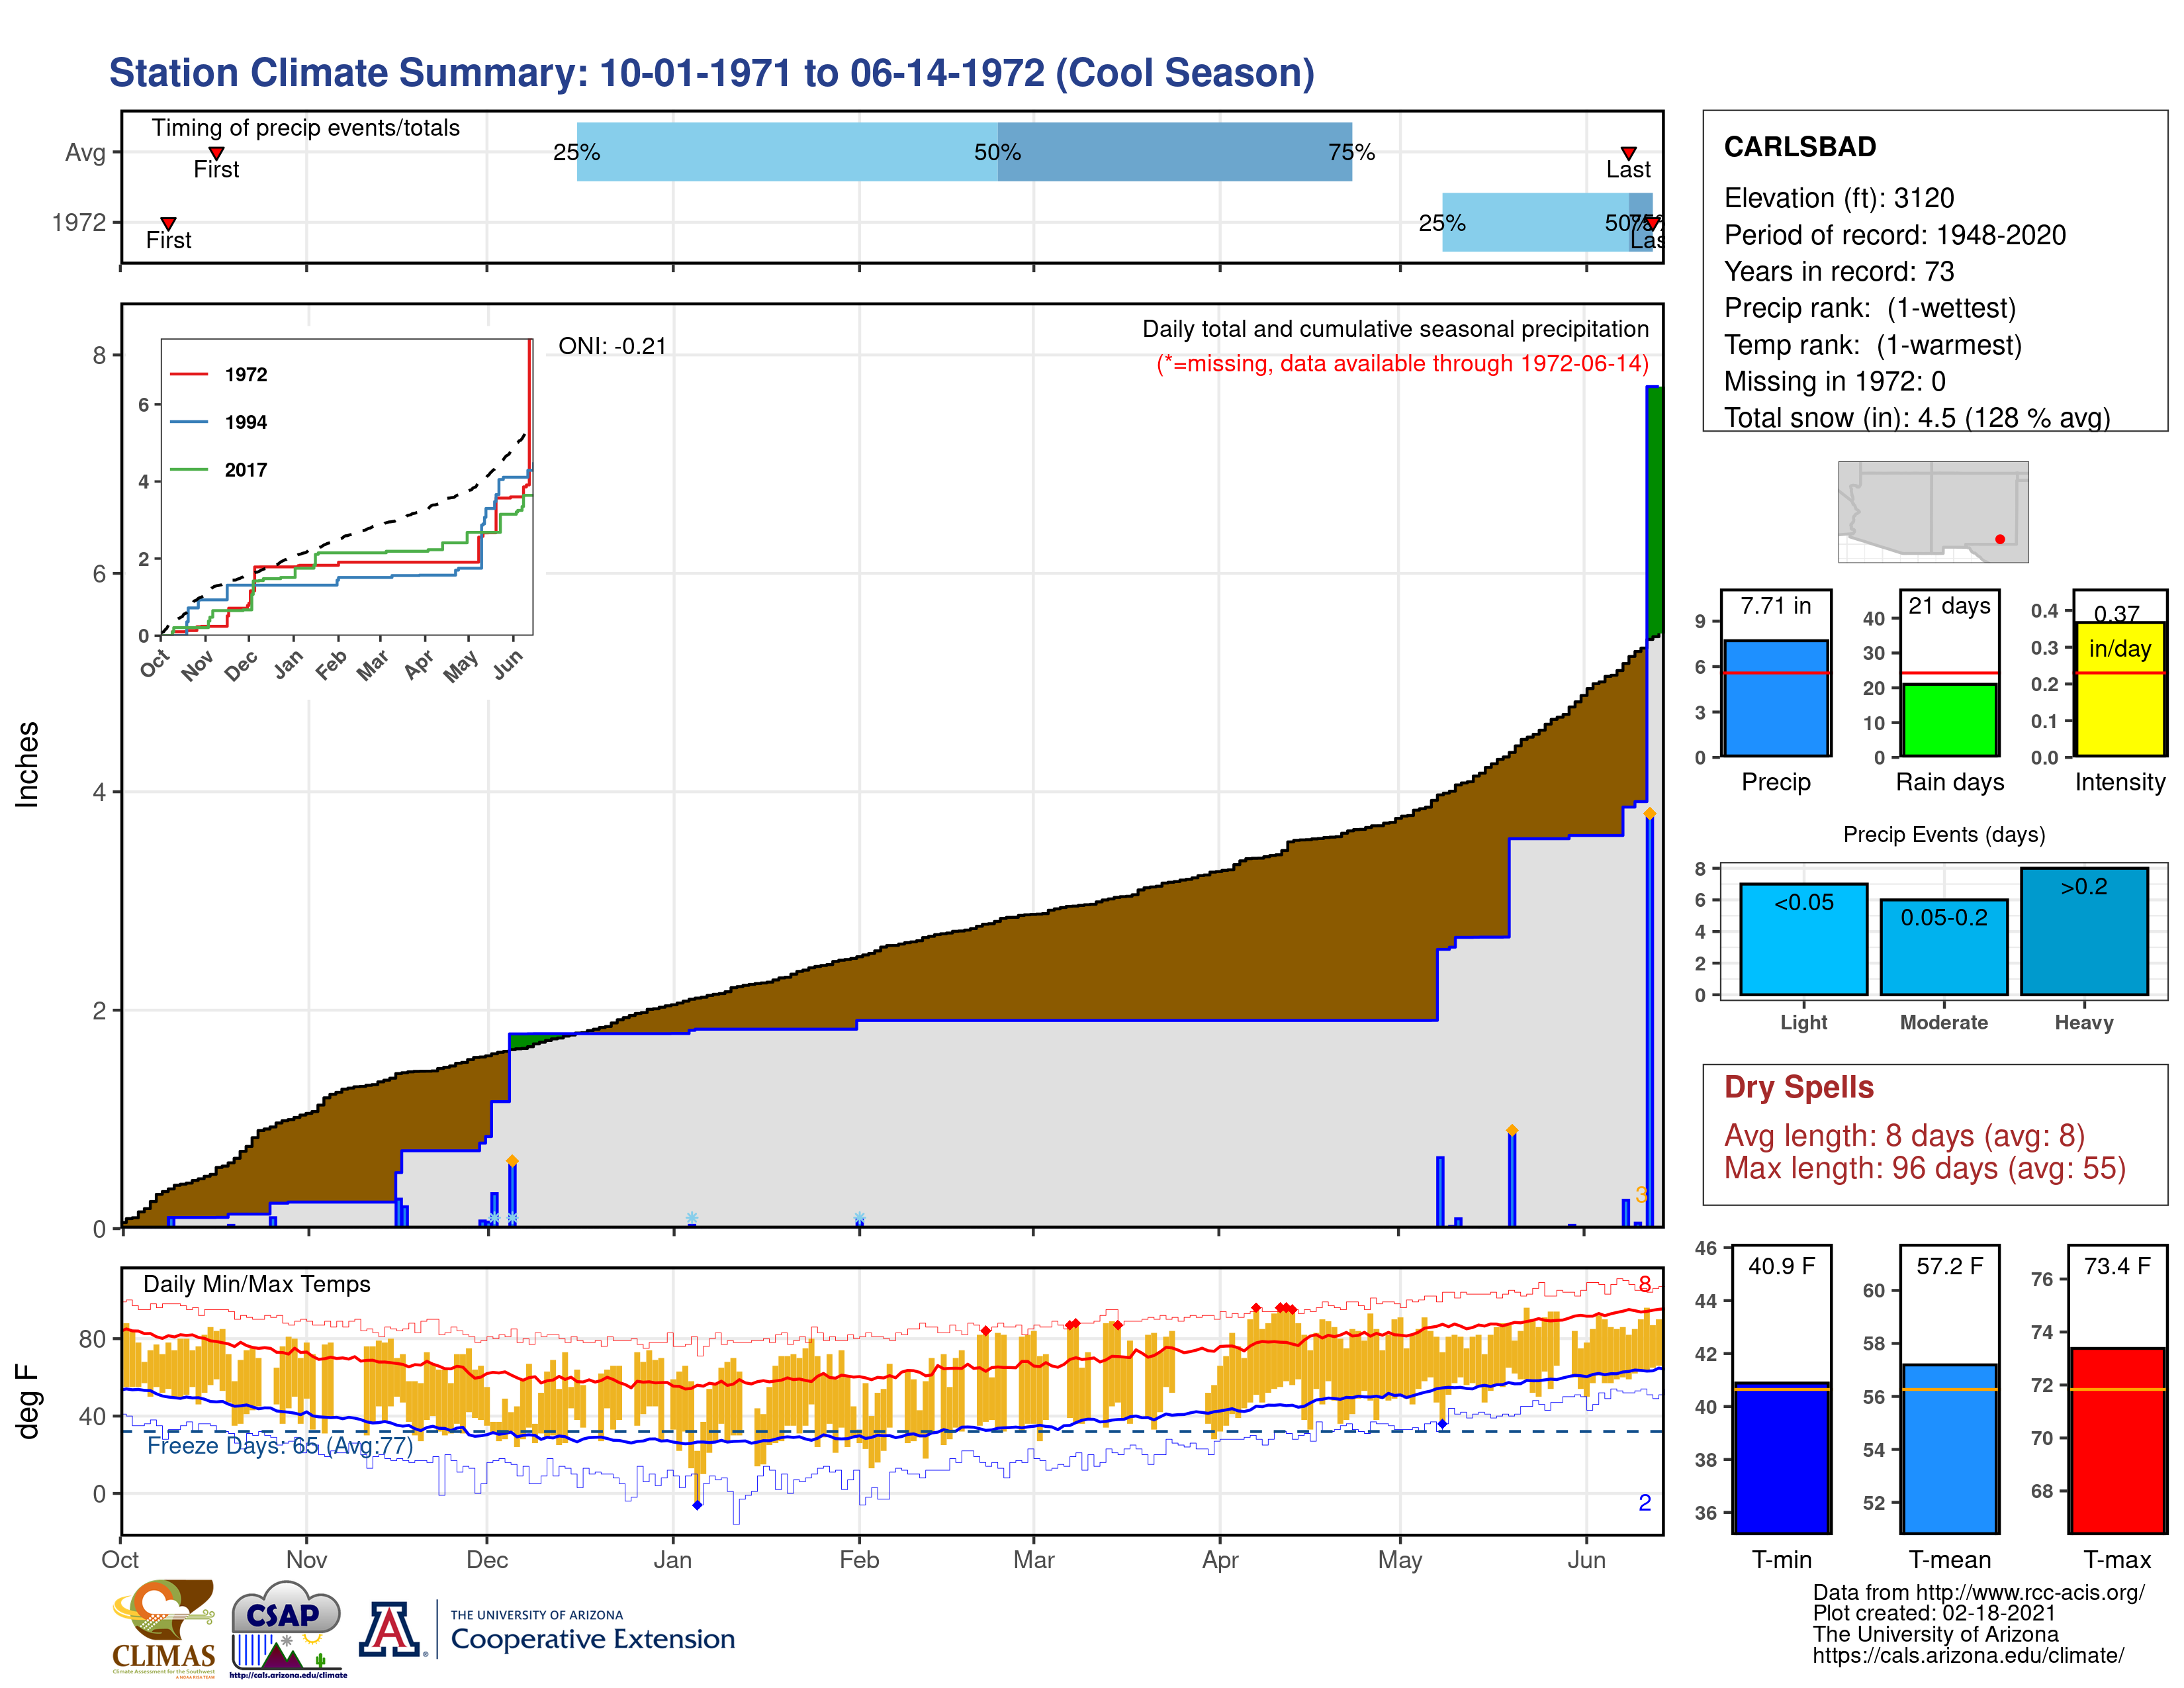Click the Precip Events (days) title
The image size is (2184, 1688).
point(1943,834)
